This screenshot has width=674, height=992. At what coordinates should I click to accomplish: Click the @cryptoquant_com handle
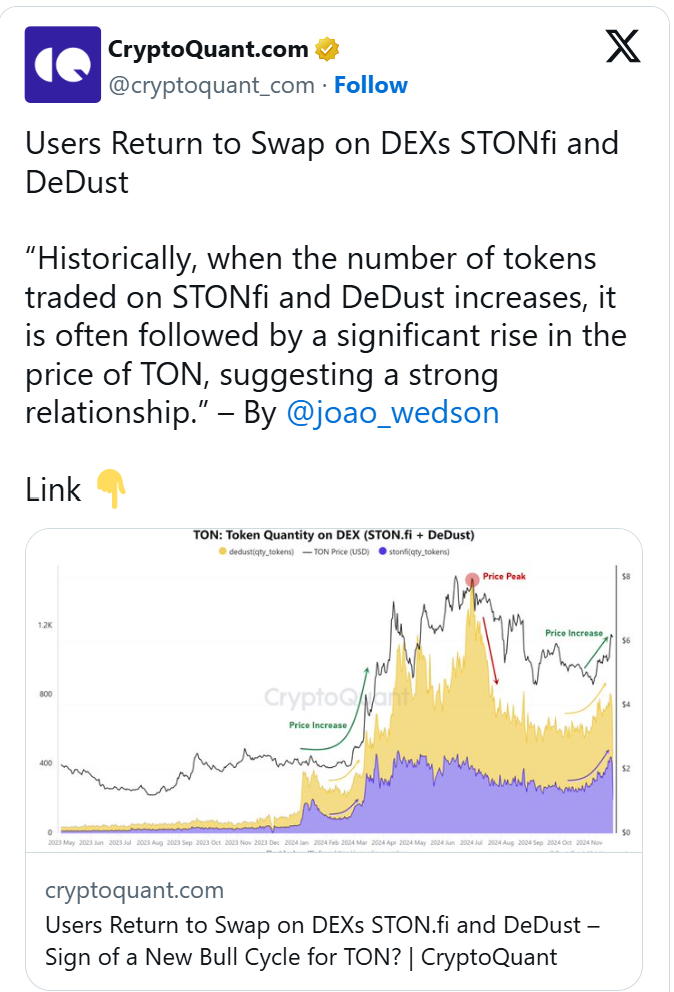point(211,85)
